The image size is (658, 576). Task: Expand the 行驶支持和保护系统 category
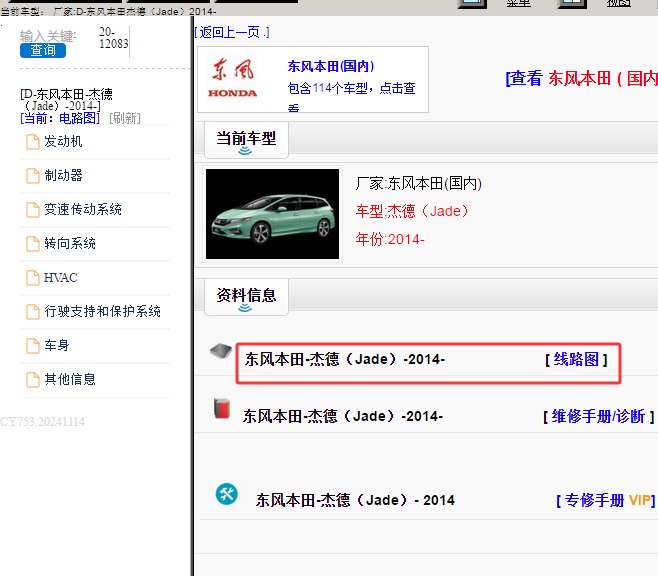click(x=102, y=312)
